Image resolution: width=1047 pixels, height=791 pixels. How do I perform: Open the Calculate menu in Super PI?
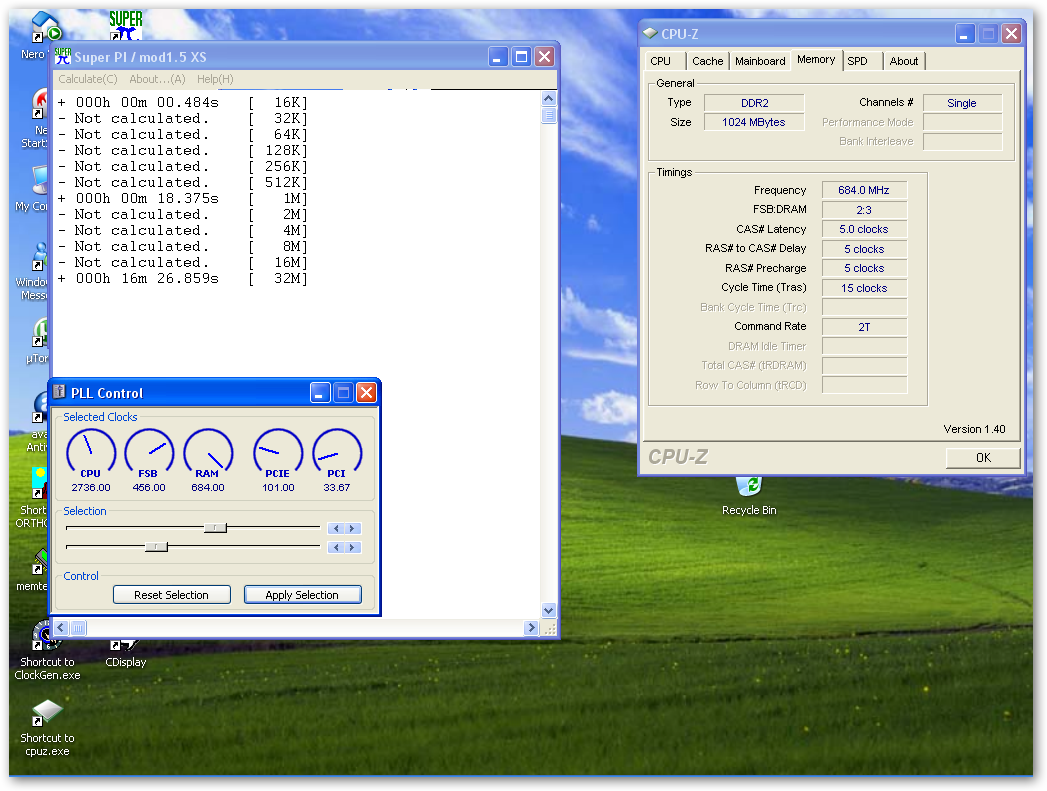pos(87,79)
